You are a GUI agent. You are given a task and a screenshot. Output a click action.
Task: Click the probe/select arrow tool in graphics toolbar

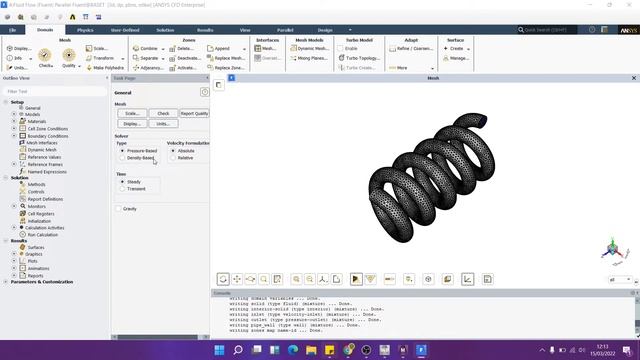[356, 279]
